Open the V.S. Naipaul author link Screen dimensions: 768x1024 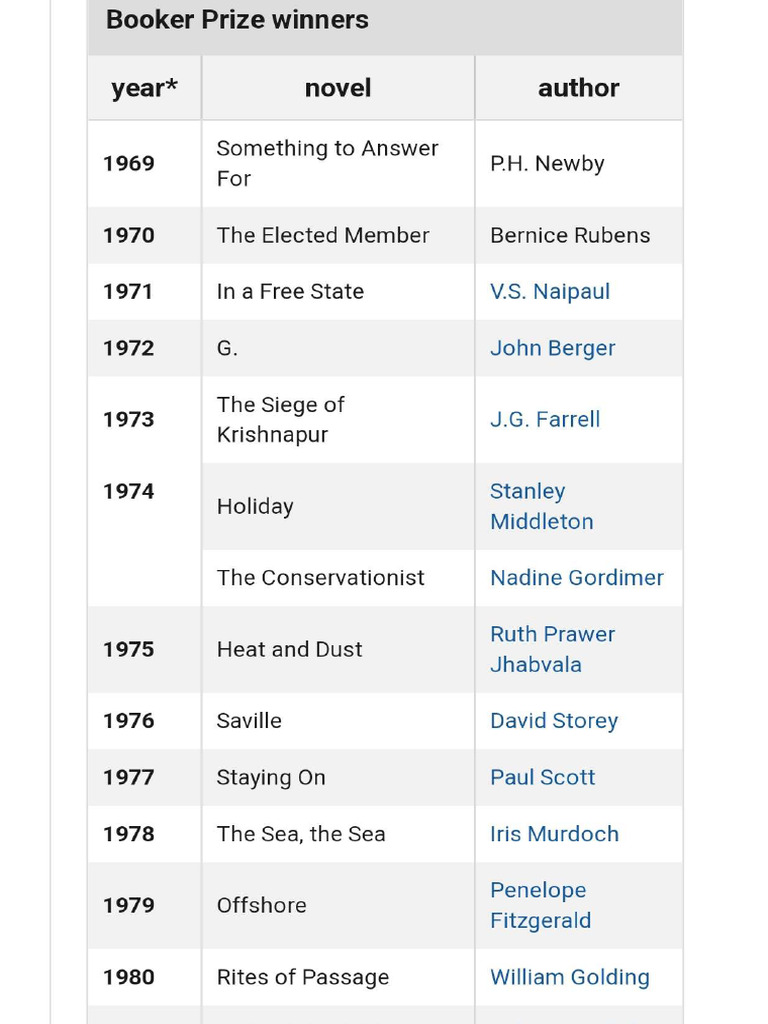click(x=549, y=292)
